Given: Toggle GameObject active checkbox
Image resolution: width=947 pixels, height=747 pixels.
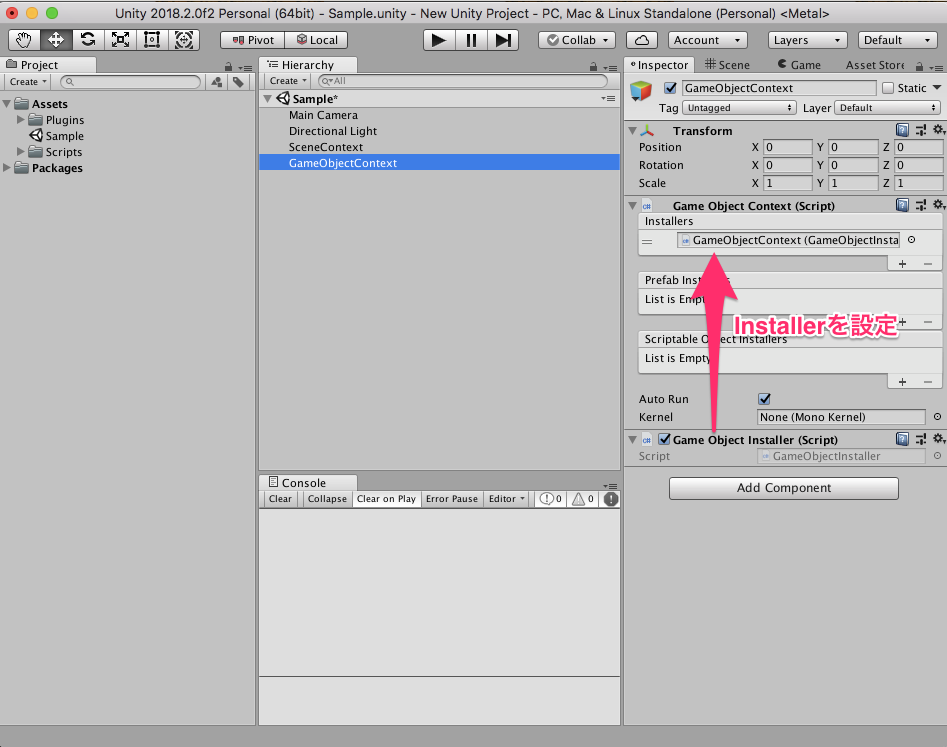Looking at the screenshot, I should pyautogui.click(x=670, y=88).
